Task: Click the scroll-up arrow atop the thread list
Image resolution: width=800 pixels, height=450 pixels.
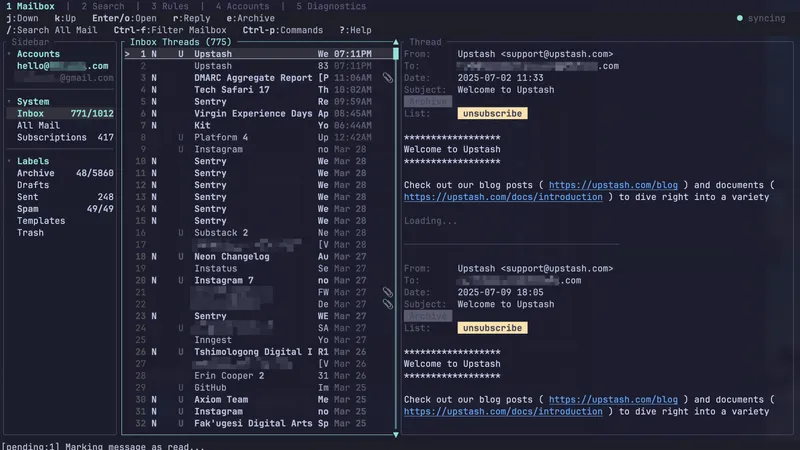Action: click(396, 44)
